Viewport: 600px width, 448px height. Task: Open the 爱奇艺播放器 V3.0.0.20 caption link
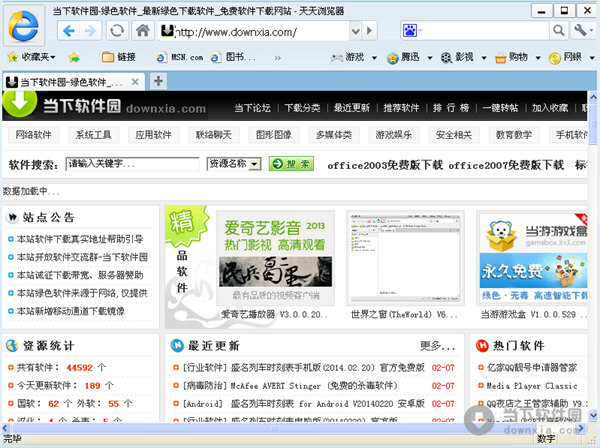[x=274, y=314]
